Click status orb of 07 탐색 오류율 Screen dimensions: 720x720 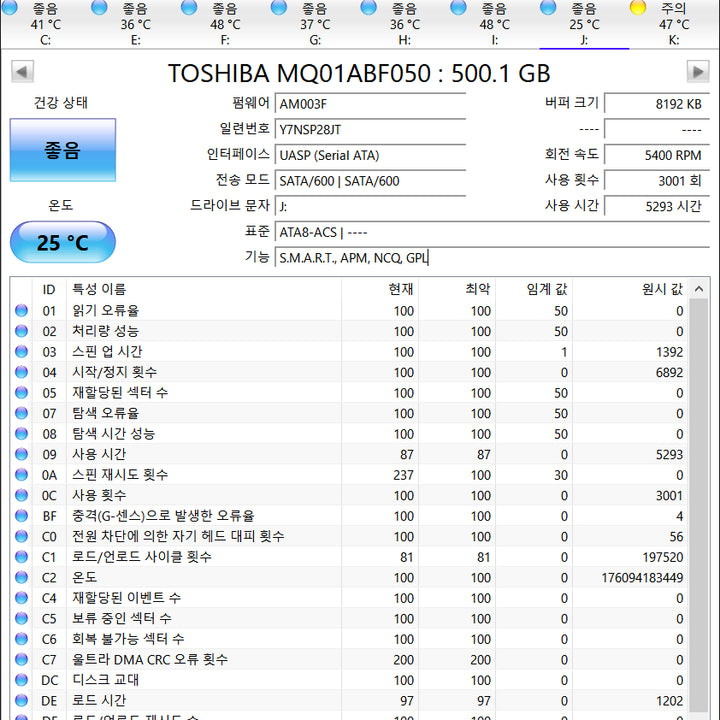tap(22, 413)
